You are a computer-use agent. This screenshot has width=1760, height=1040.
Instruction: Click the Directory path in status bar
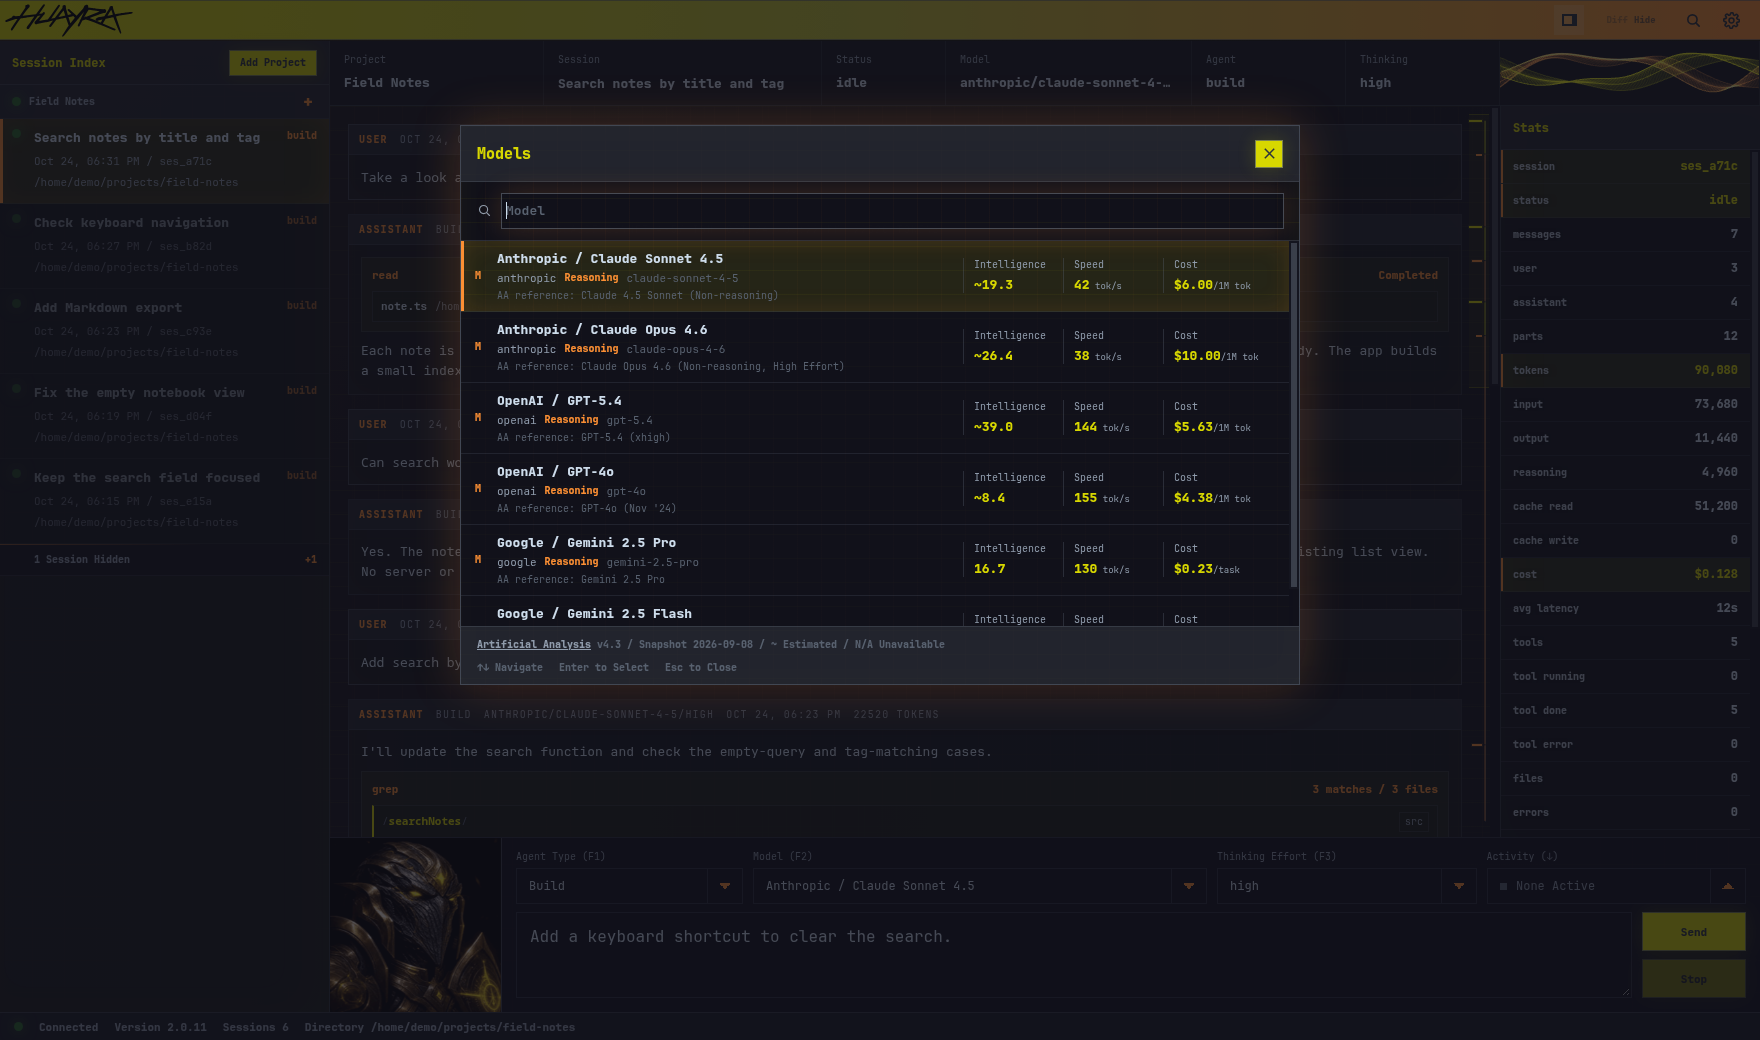[x=440, y=1028]
